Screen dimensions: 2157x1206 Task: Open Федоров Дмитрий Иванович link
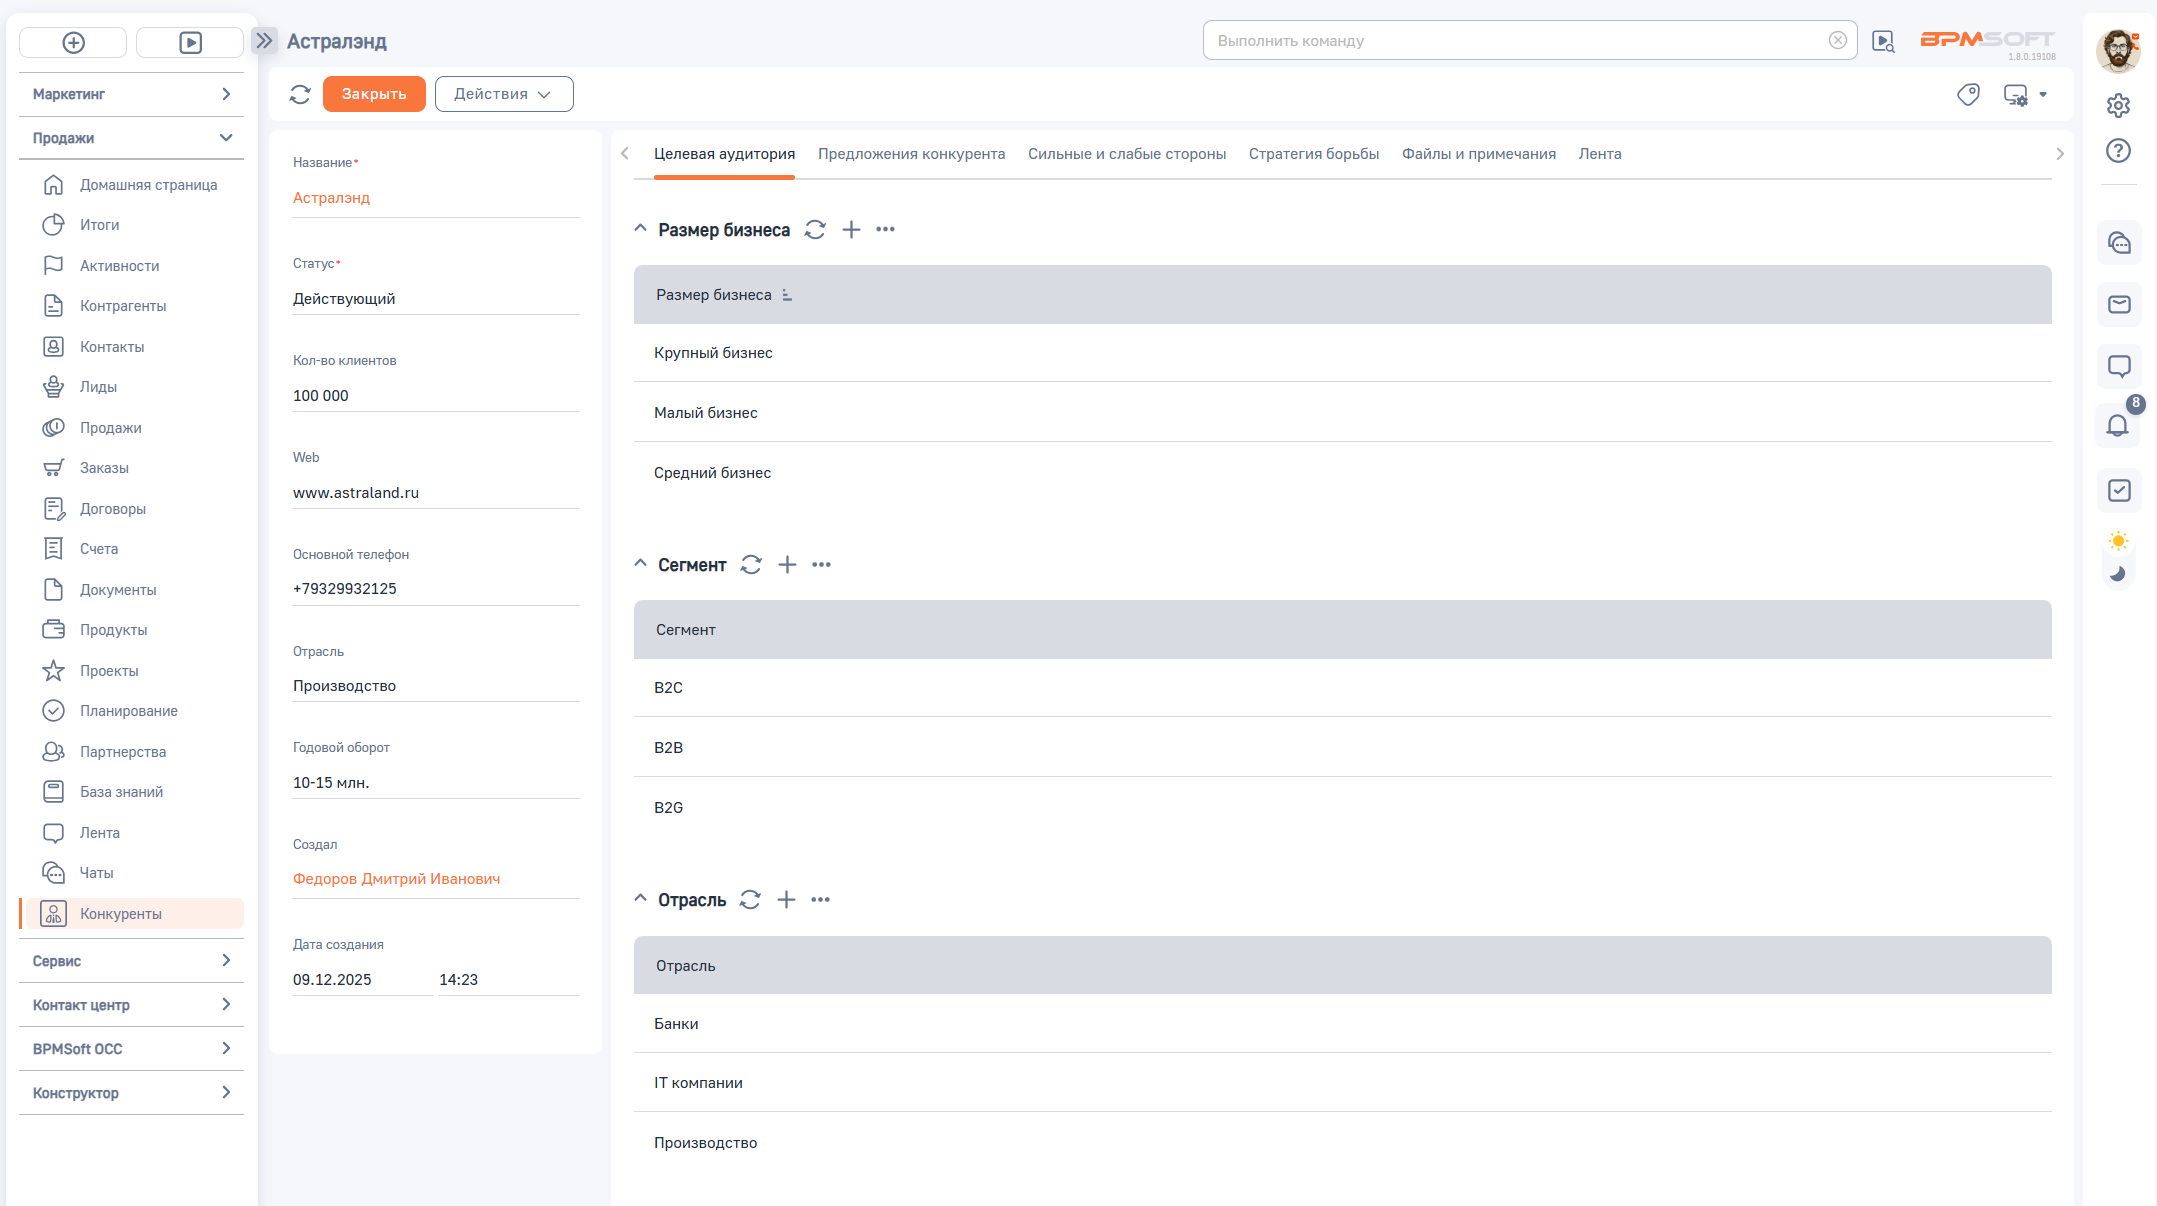(396, 879)
